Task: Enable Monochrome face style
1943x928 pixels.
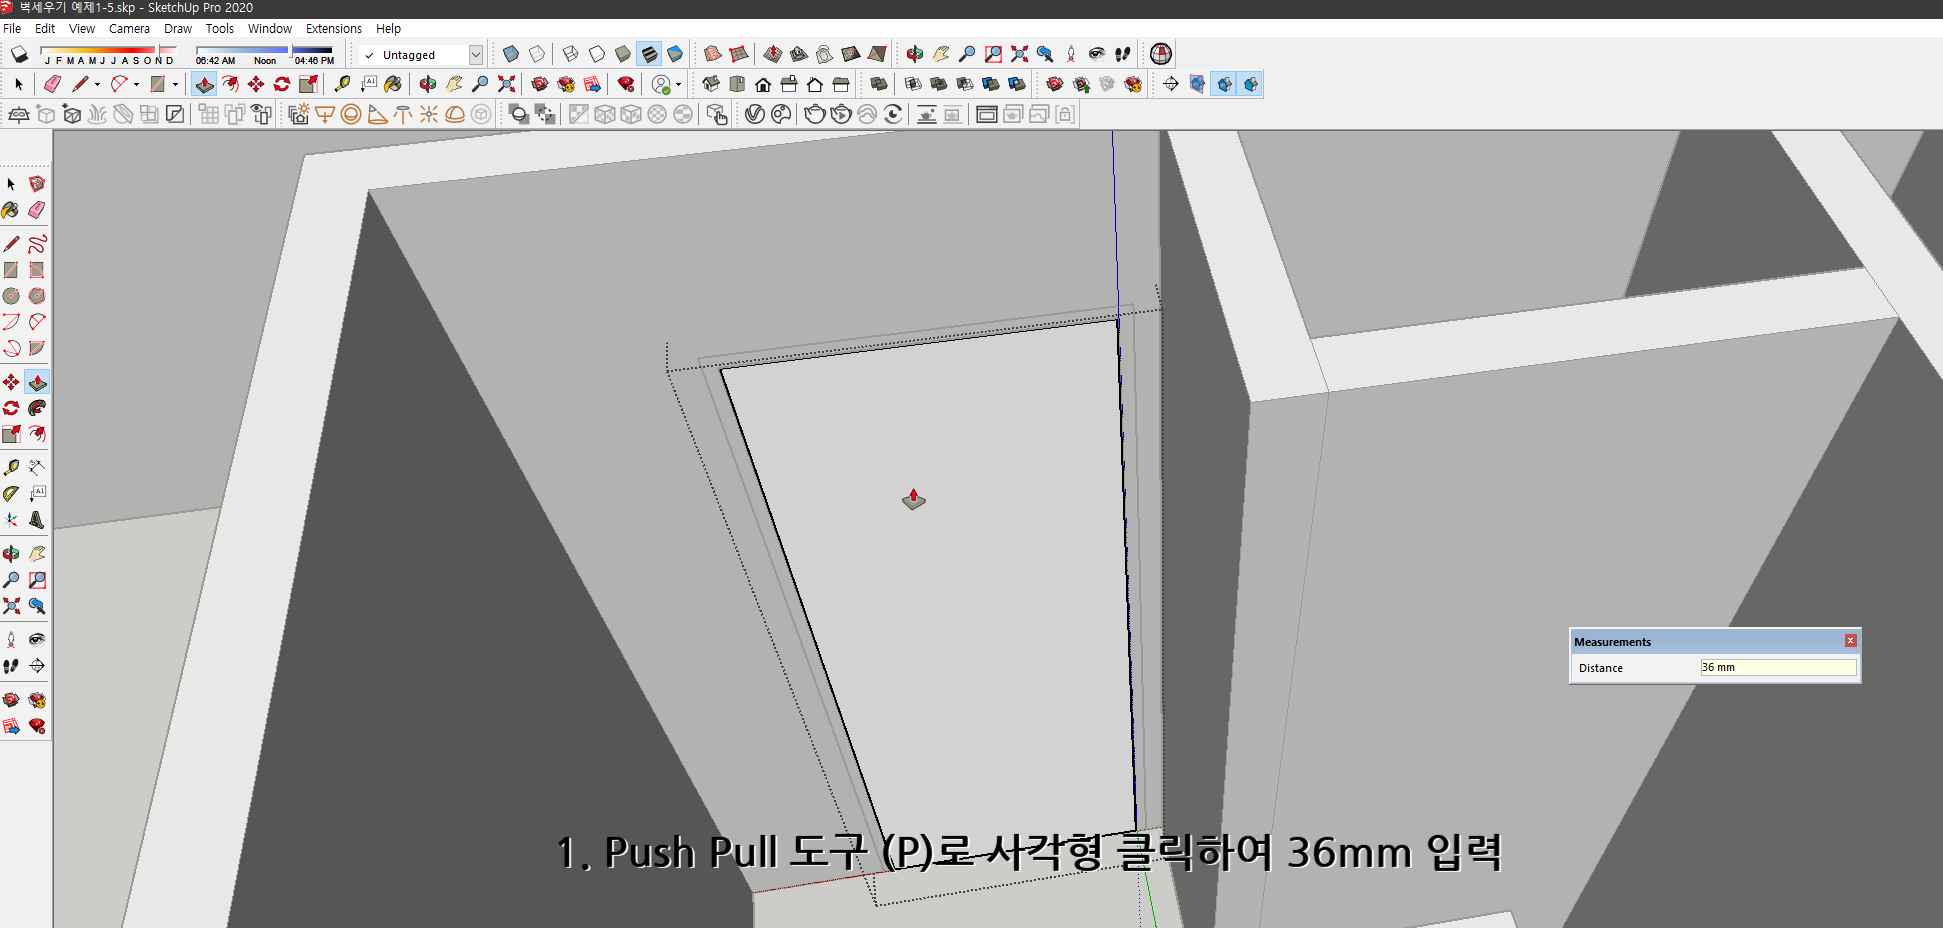Action: coord(675,54)
